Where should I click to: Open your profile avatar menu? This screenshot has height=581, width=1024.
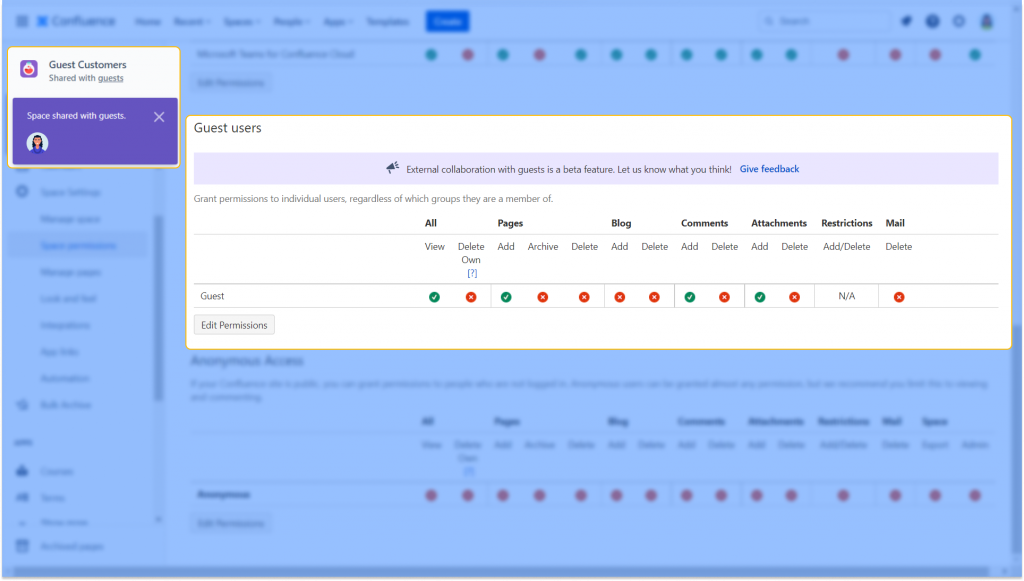click(984, 20)
